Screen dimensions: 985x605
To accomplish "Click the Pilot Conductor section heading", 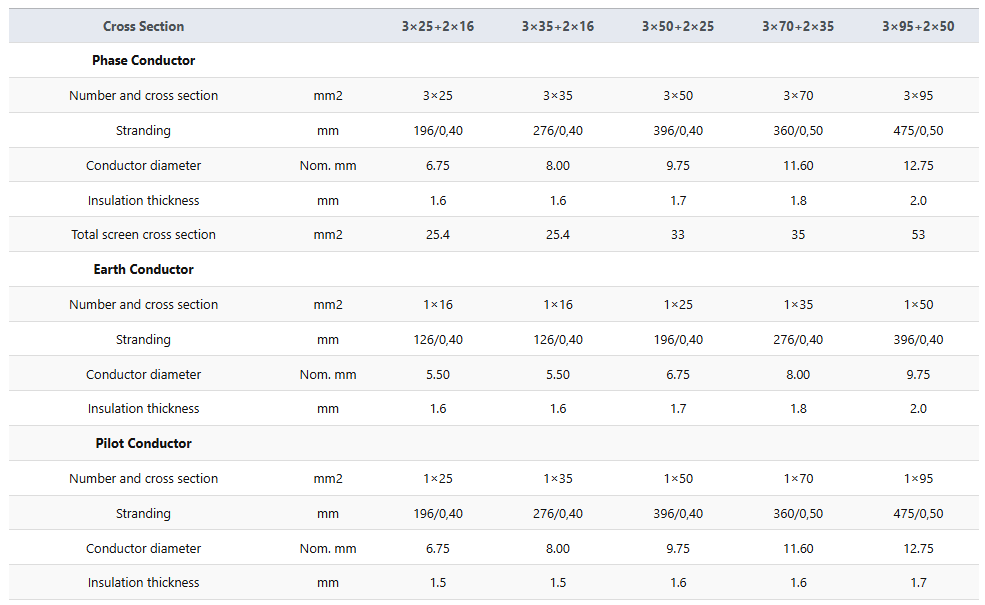I will pyautogui.click(x=143, y=444).
